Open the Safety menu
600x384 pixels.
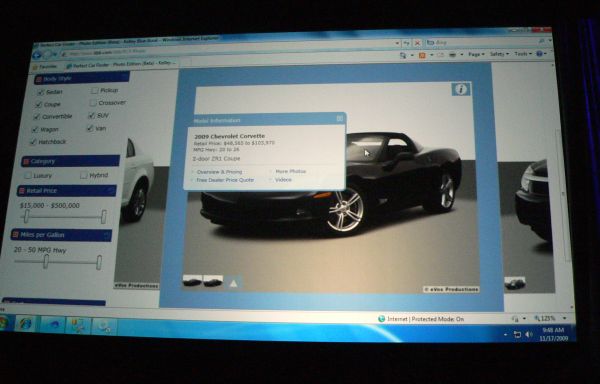[499, 54]
